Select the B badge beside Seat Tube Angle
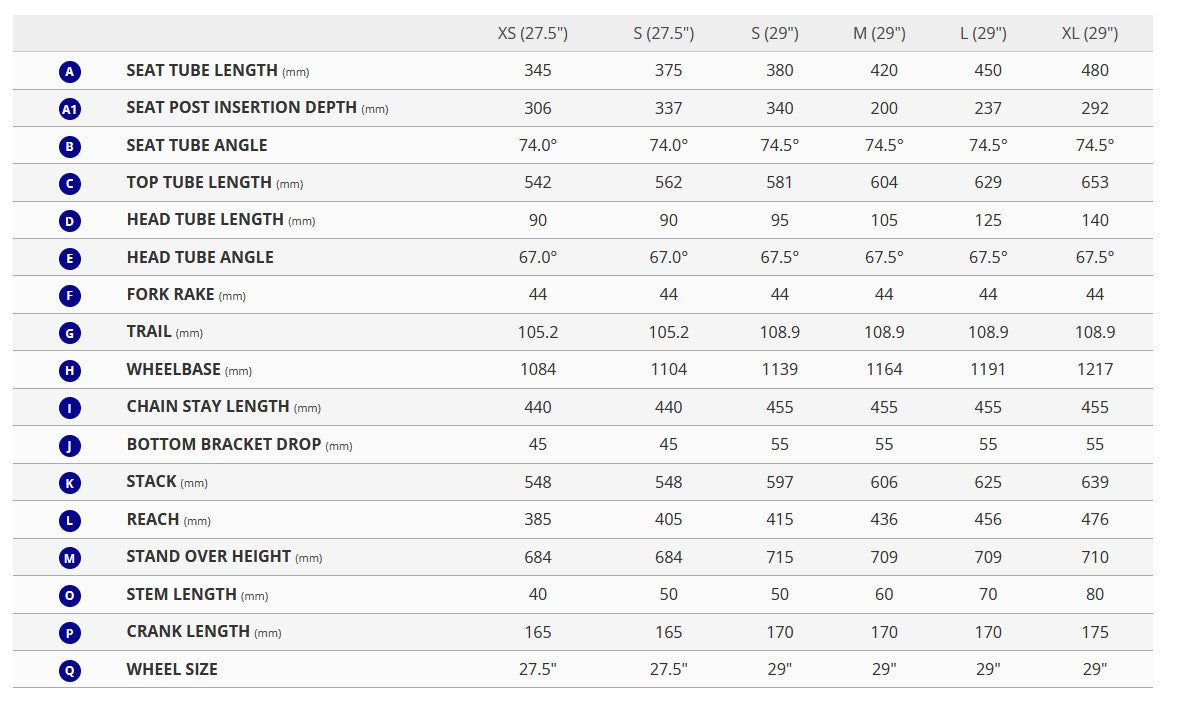 (69, 147)
